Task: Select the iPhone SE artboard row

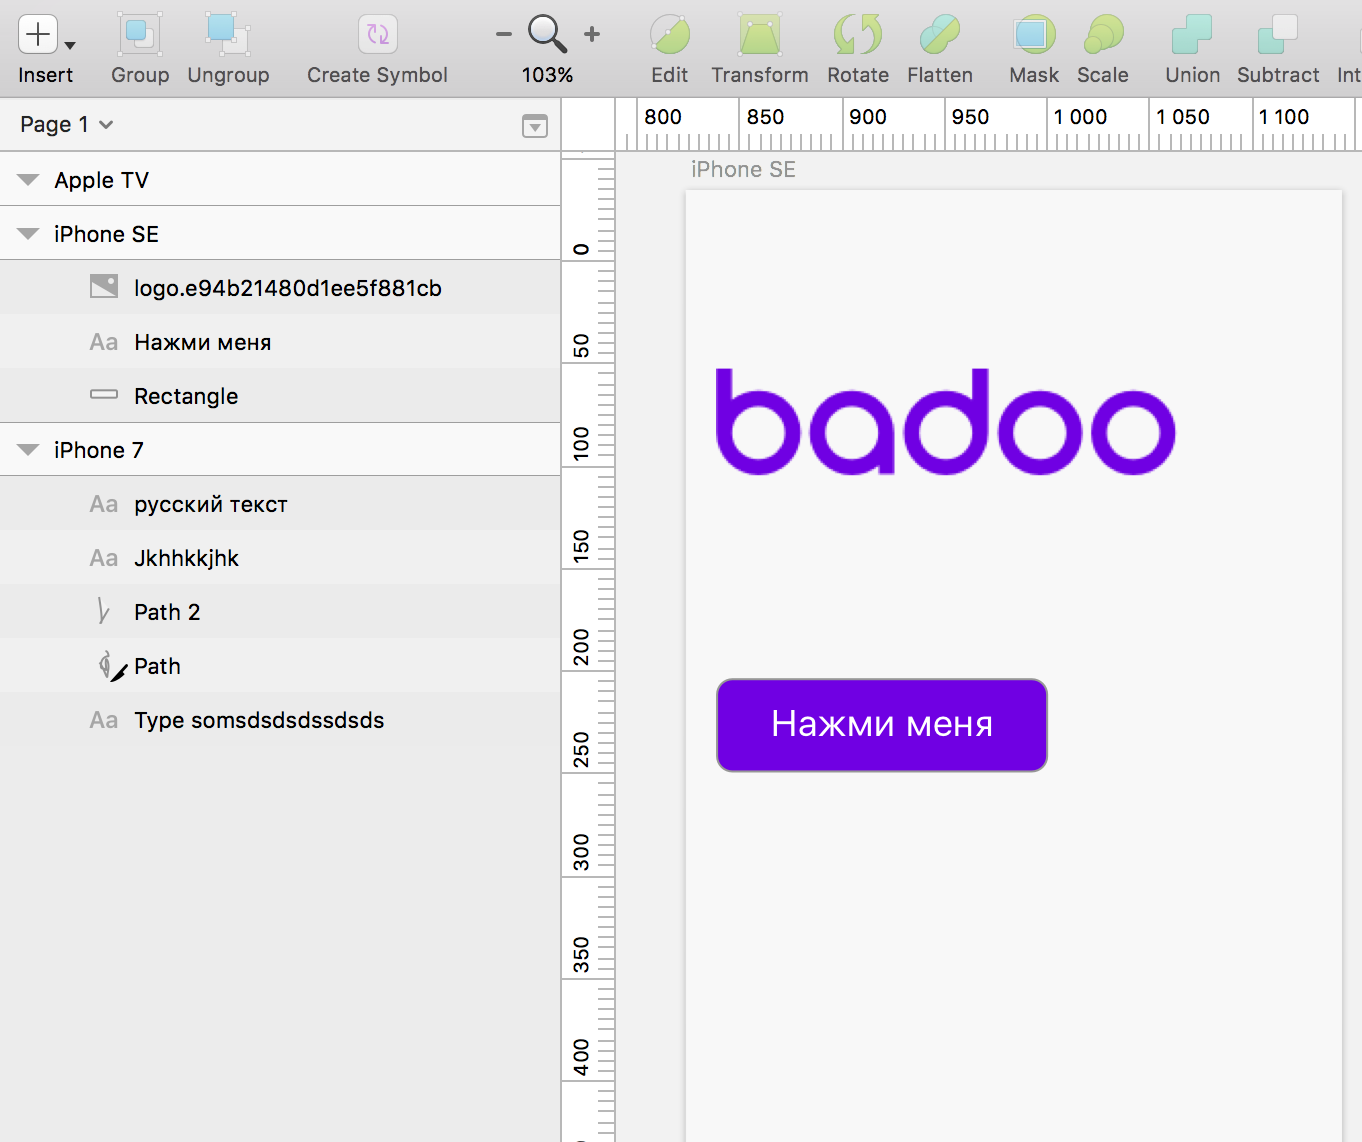Action: click(280, 234)
